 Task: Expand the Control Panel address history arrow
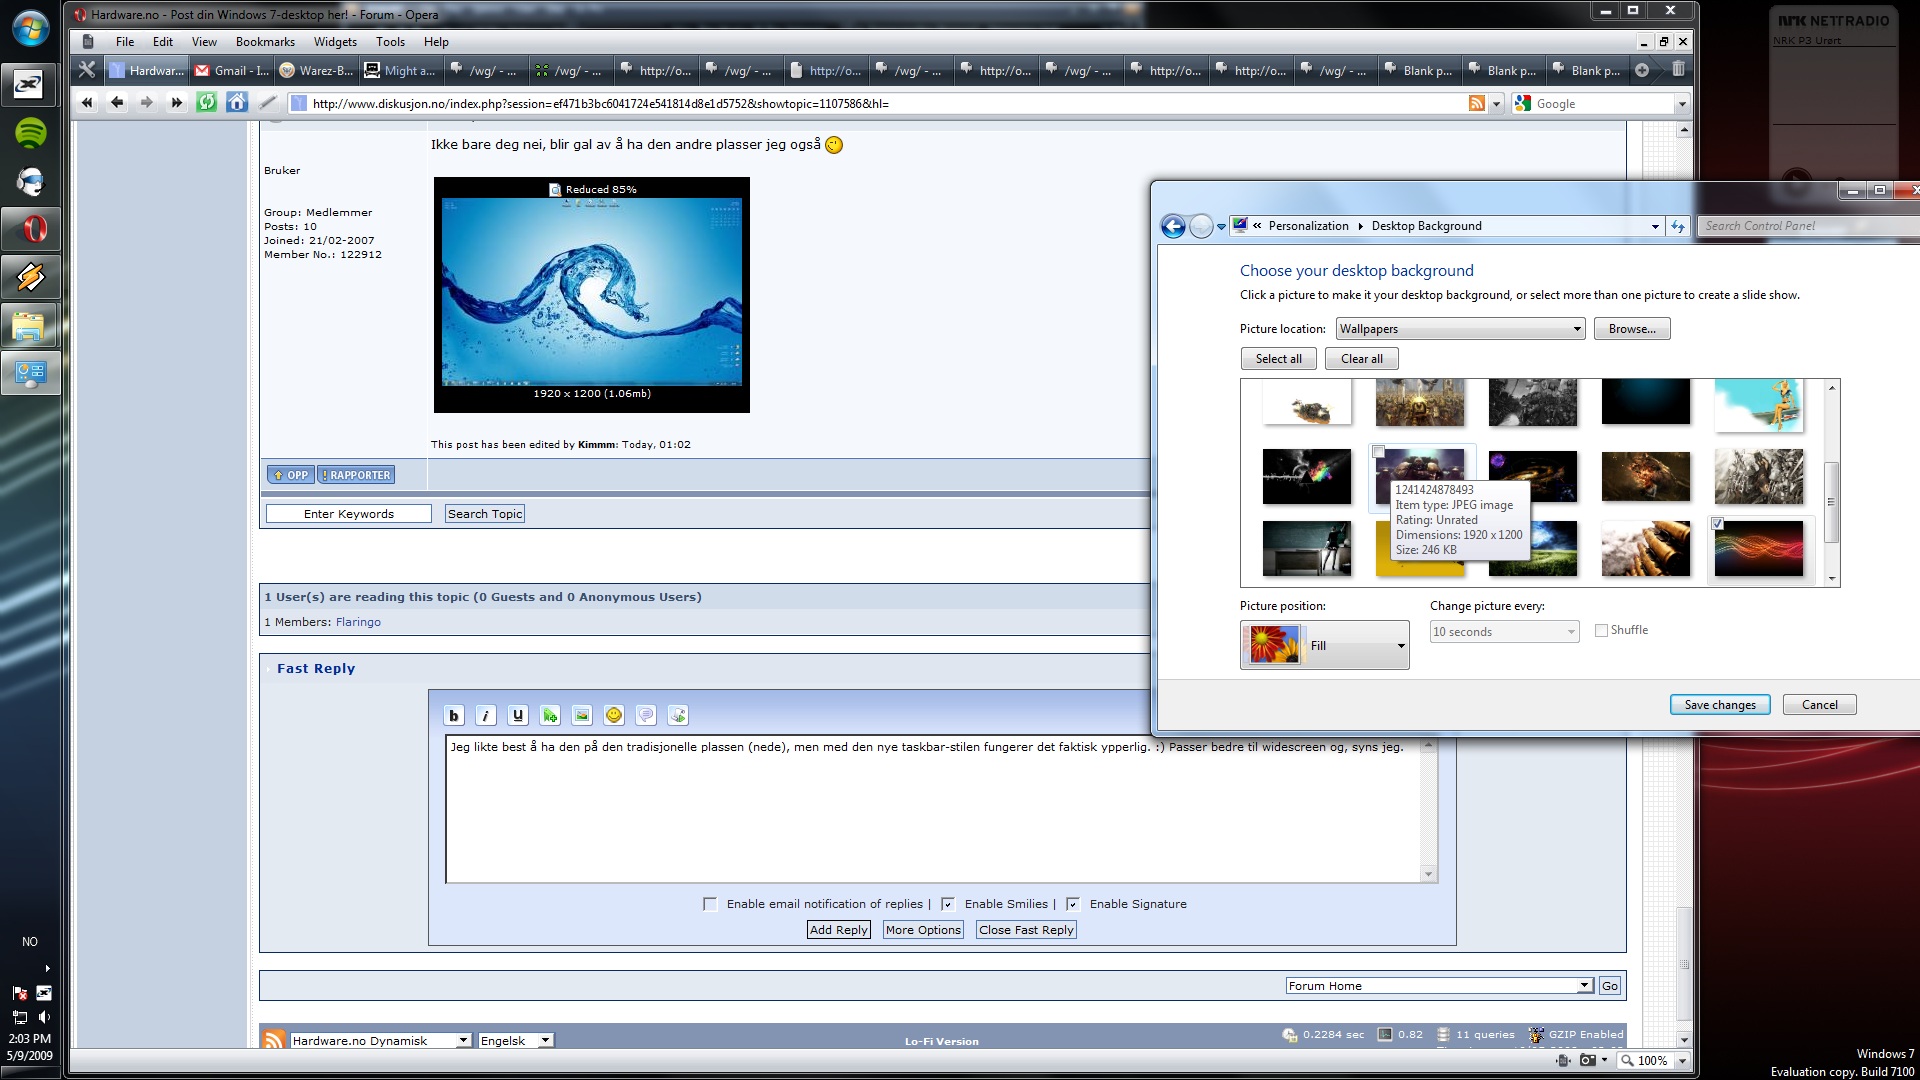click(1655, 226)
